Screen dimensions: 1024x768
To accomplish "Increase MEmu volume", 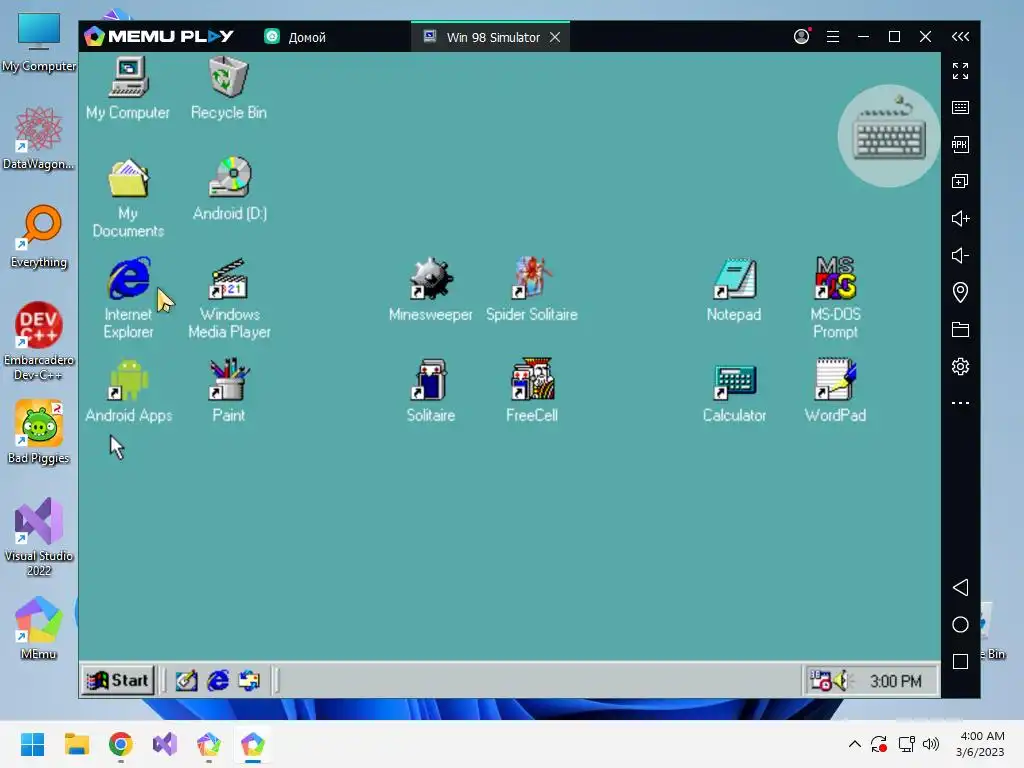I will click(960, 218).
